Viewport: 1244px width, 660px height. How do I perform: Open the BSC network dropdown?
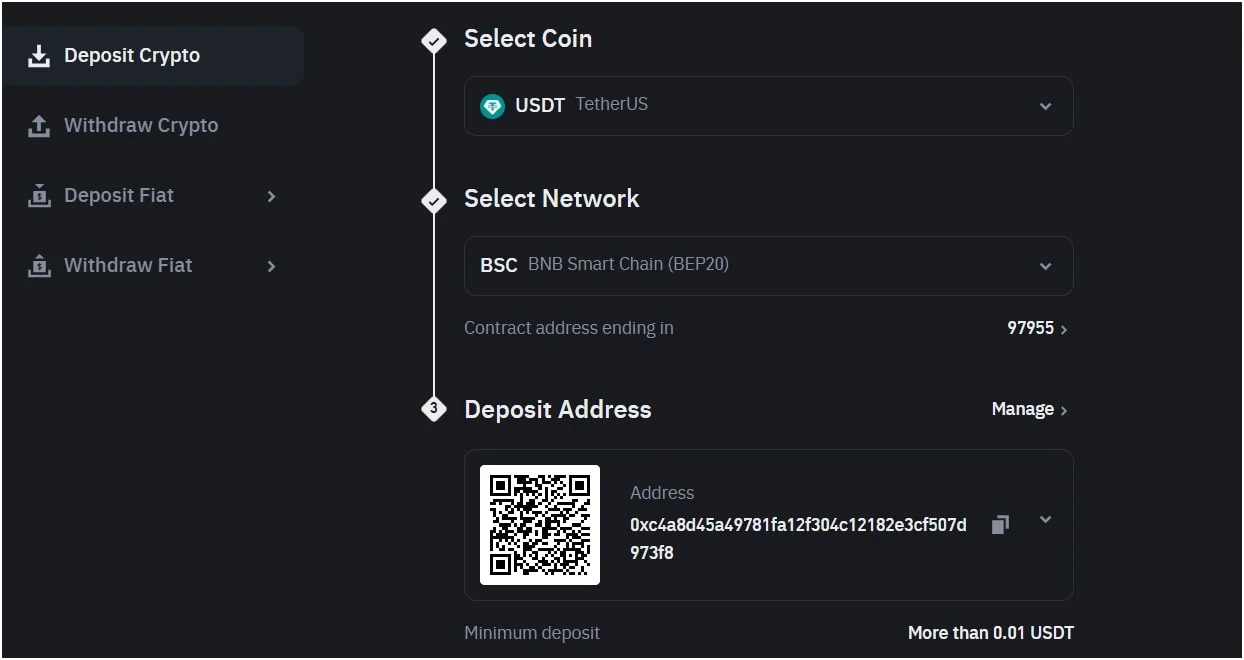1045,266
